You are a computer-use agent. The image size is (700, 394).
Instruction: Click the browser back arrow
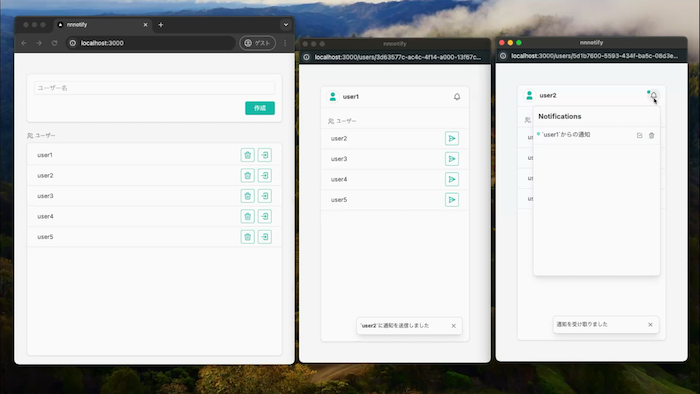pos(24,43)
